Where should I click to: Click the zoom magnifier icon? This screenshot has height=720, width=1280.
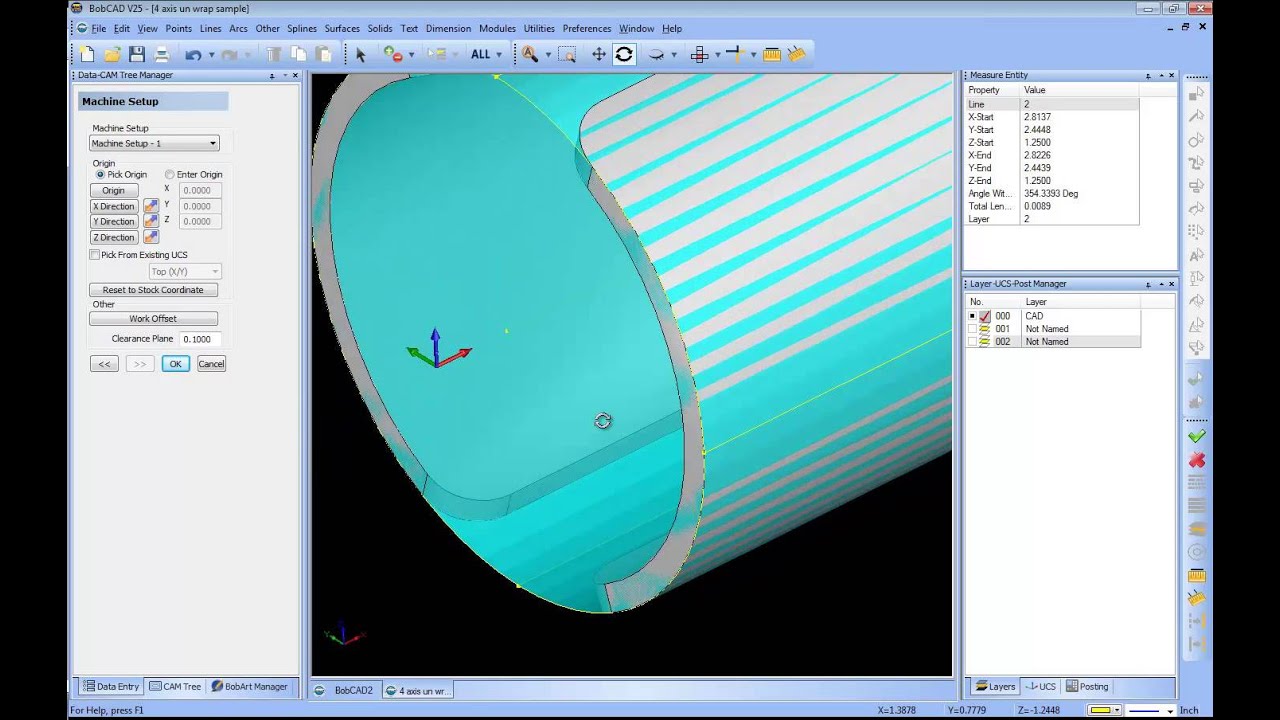(530, 54)
